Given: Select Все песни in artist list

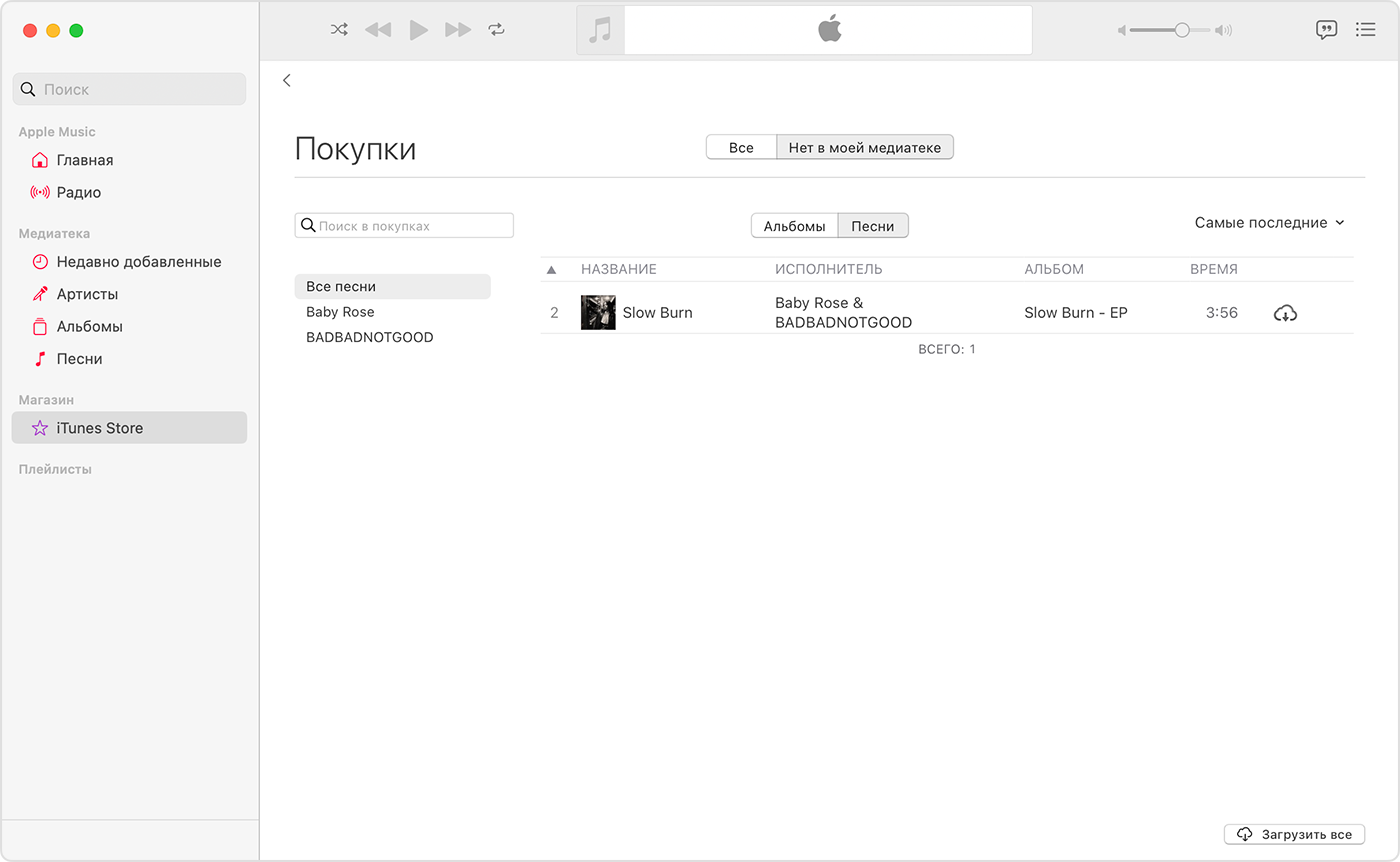Looking at the screenshot, I should pos(392,286).
